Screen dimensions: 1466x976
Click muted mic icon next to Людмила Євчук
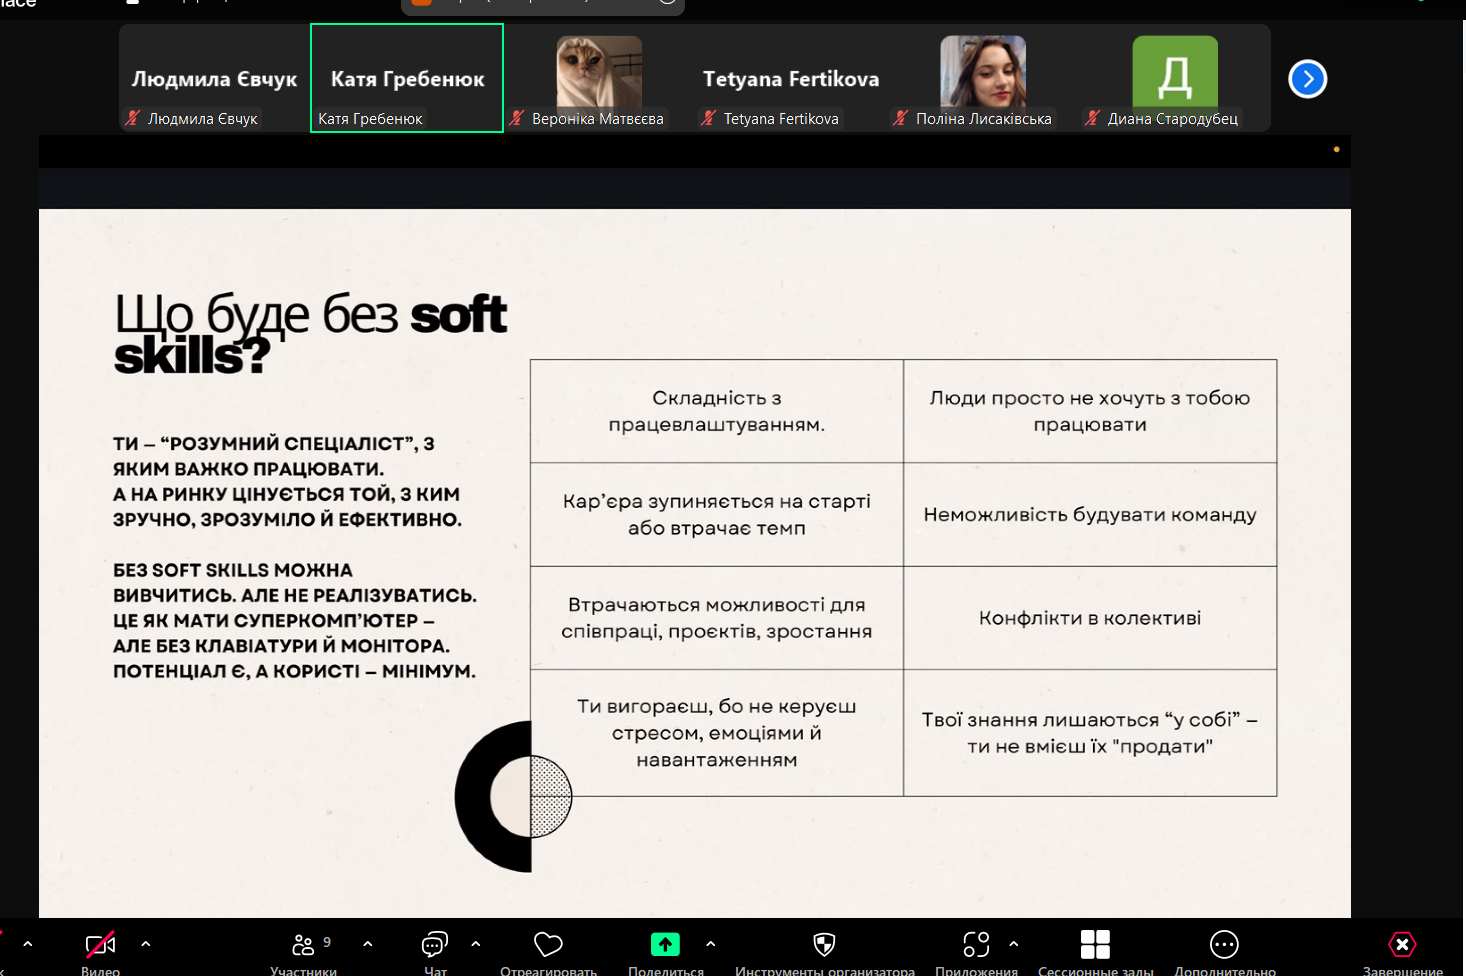(133, 118)
